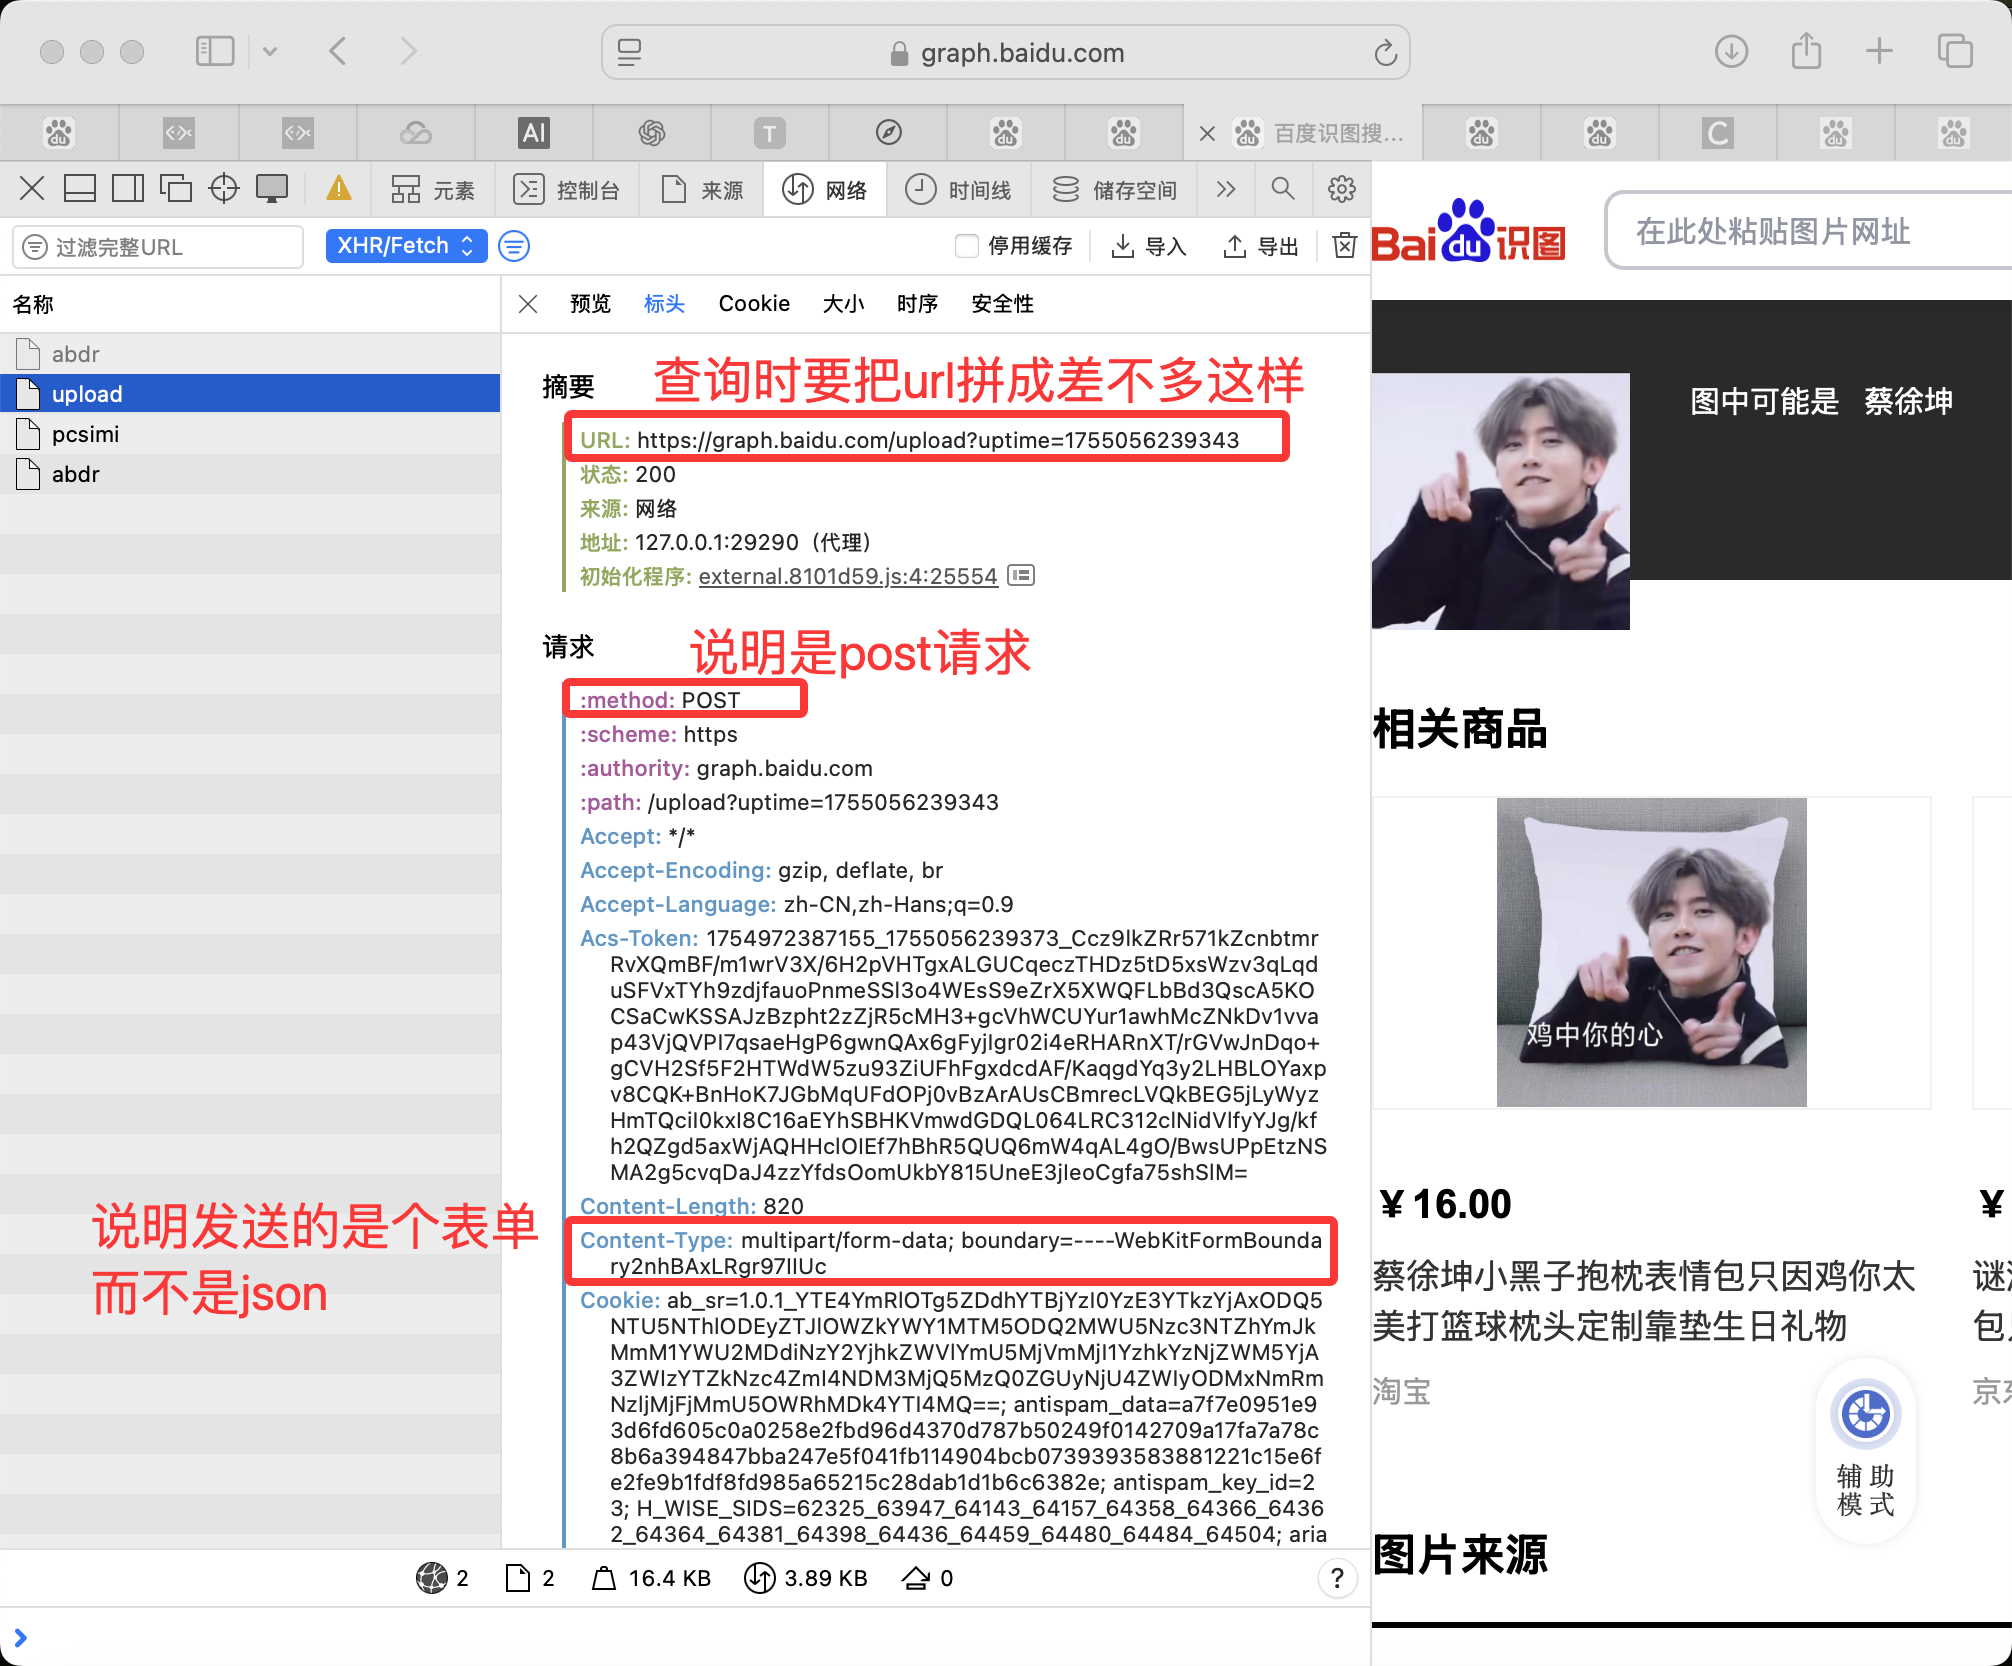Screen dimensions: 2012x1666
Task: Activate the element selection crosshair
Action: coord(224,189)
